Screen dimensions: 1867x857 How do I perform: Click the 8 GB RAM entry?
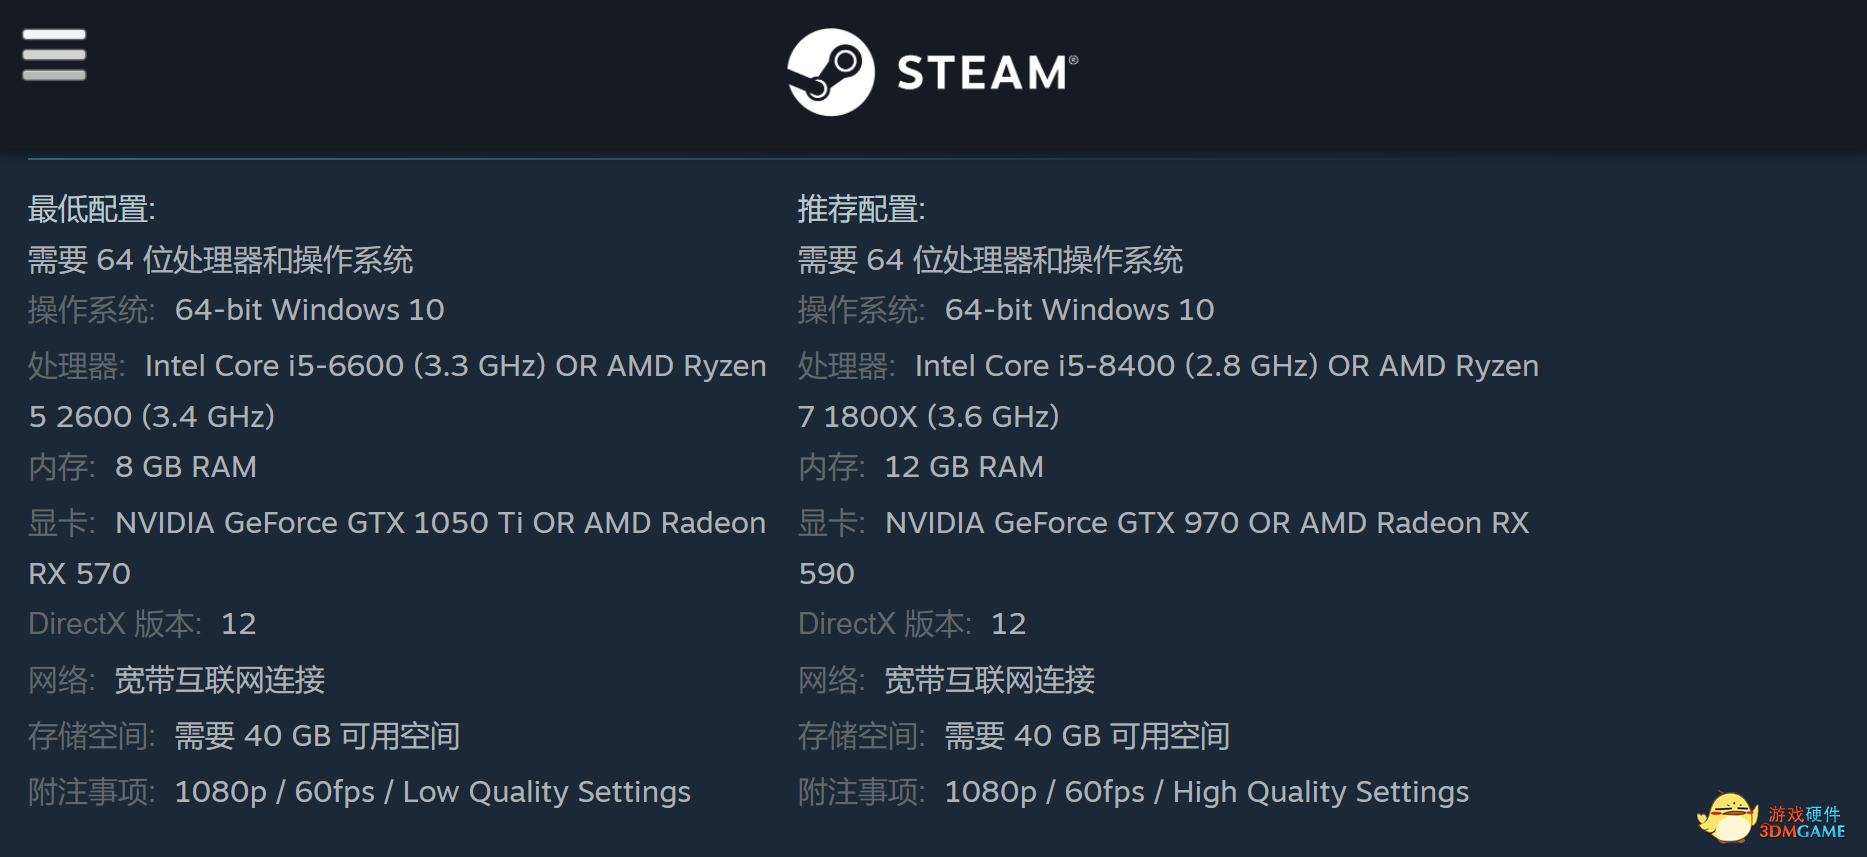point(186,467)
